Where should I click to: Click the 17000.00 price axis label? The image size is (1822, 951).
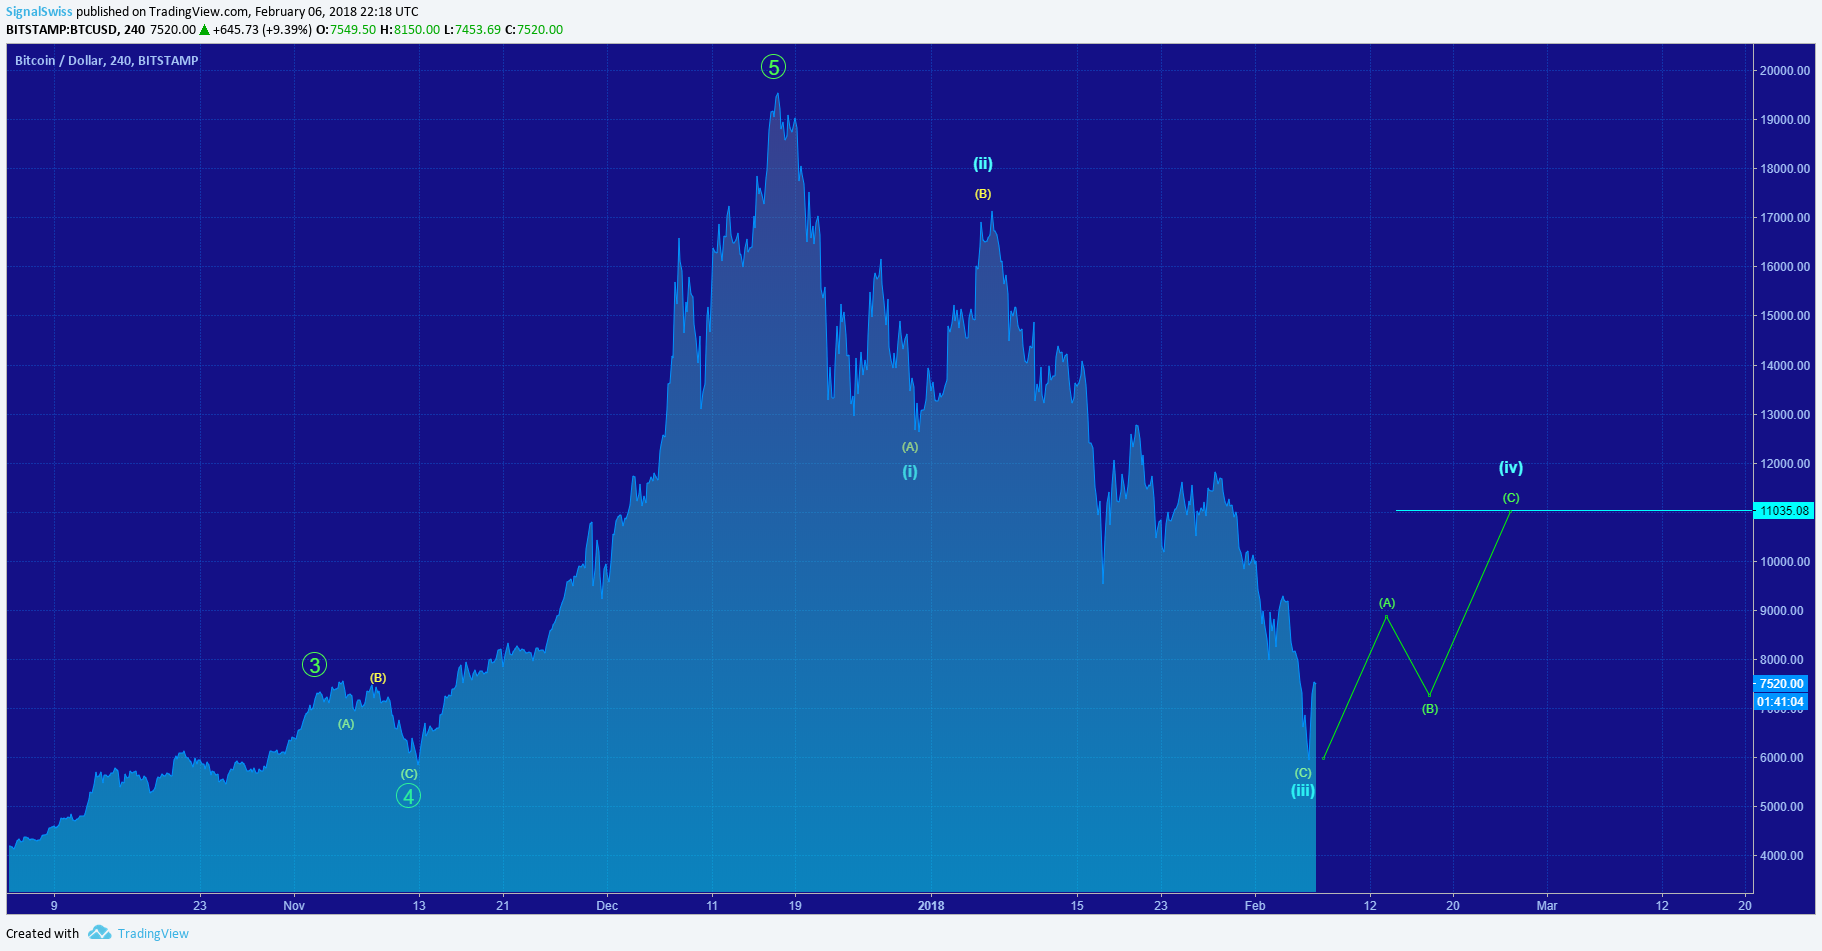(1785, 218)
